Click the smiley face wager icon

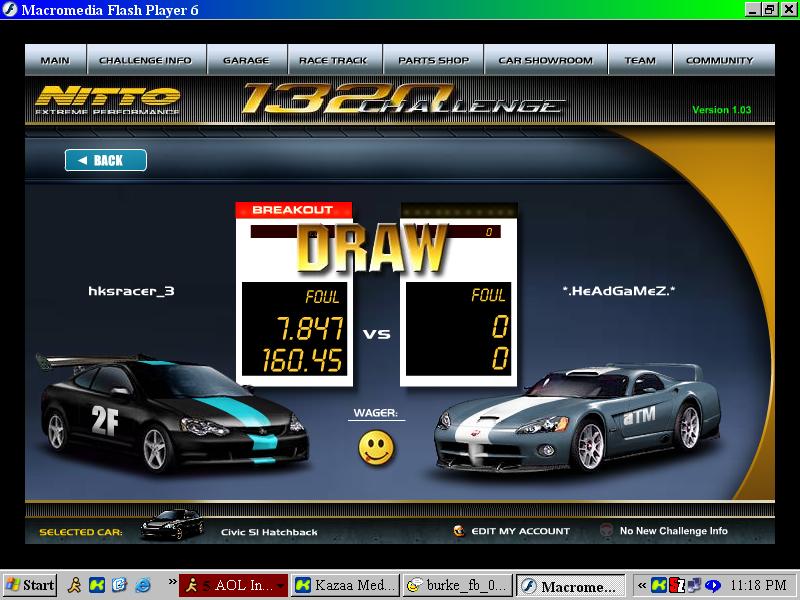[376, 447]
